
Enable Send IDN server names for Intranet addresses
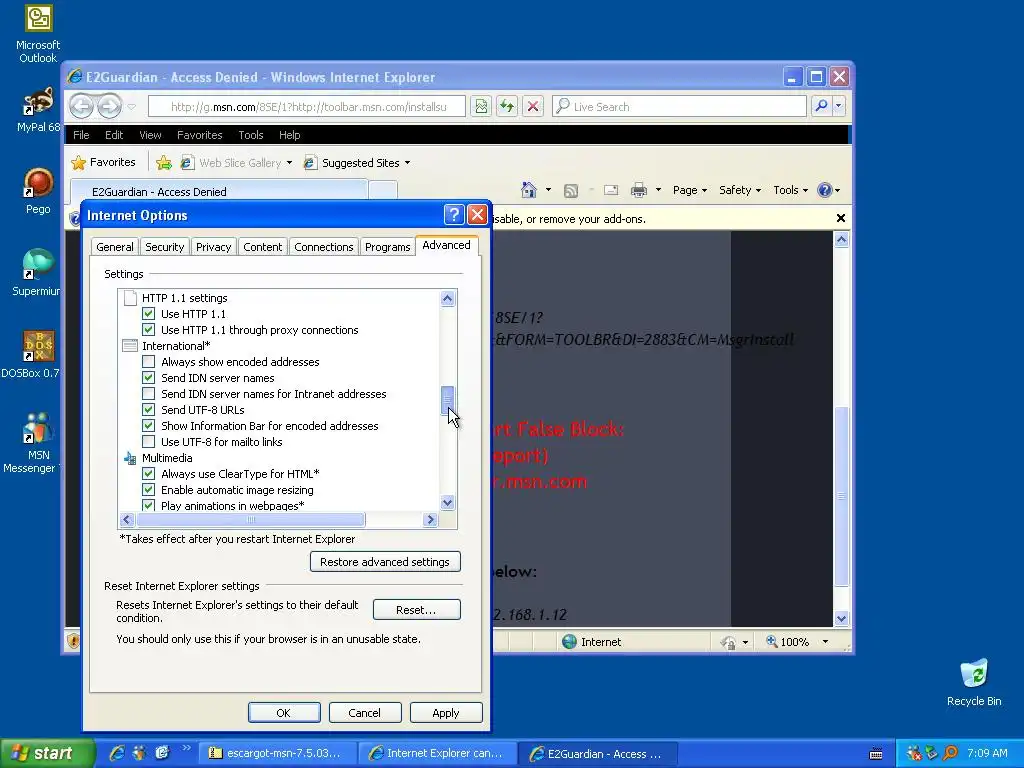tap(148, 394)
